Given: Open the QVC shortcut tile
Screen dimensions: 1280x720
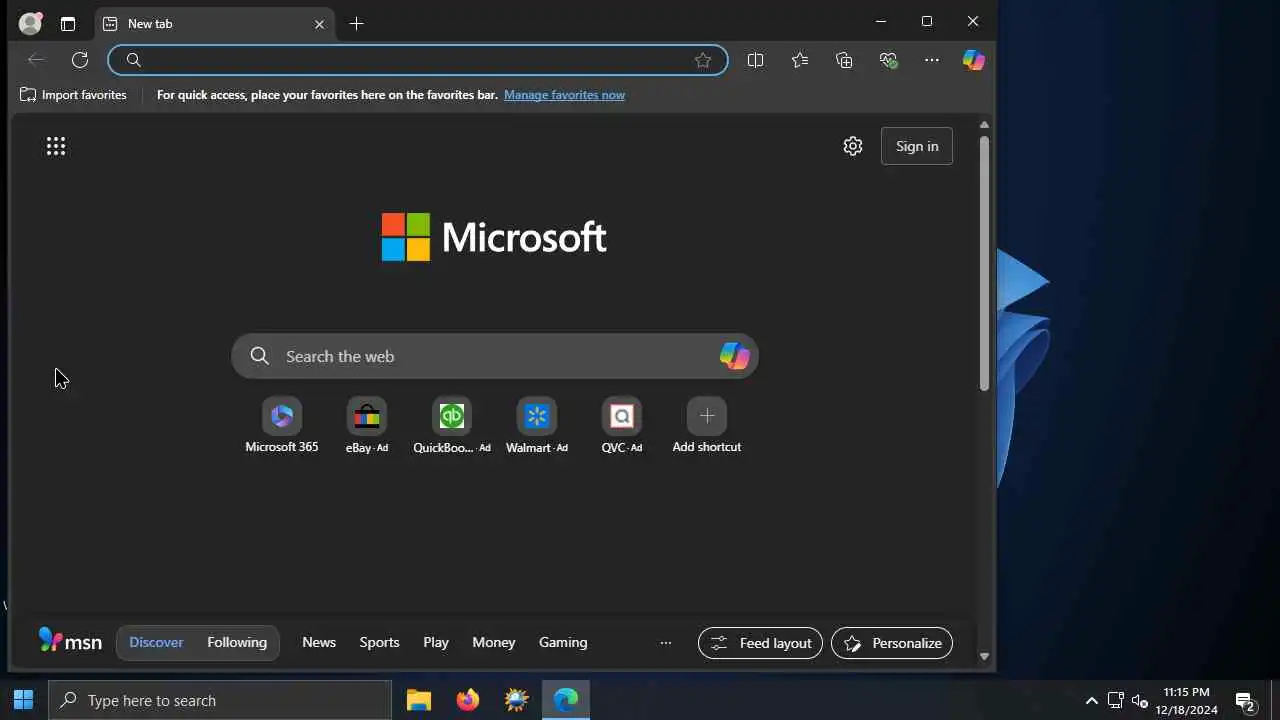Looking at the screenshot, I should point(622,425).
